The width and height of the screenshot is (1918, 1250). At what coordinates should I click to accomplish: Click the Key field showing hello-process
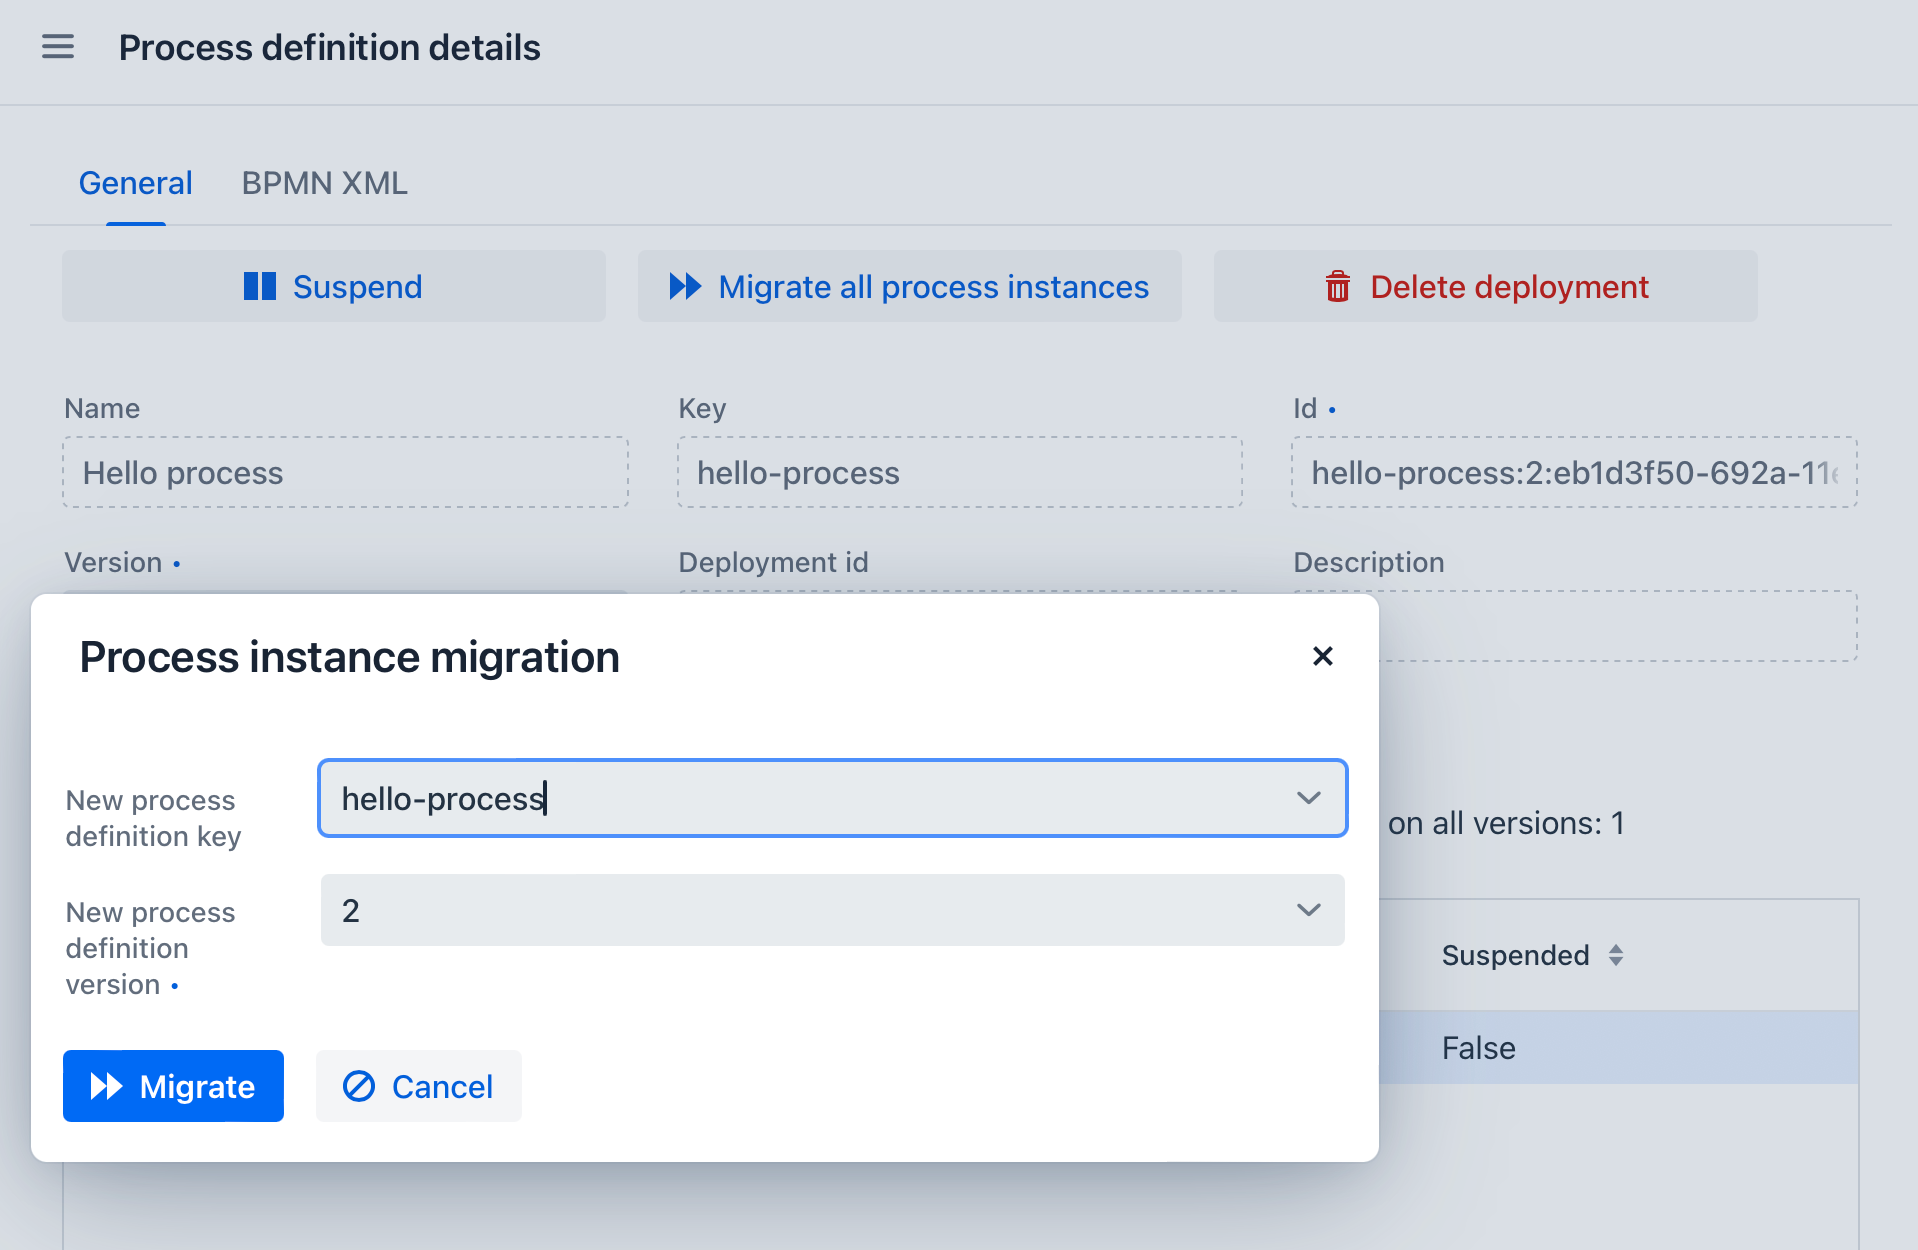(x=959, y=472)
